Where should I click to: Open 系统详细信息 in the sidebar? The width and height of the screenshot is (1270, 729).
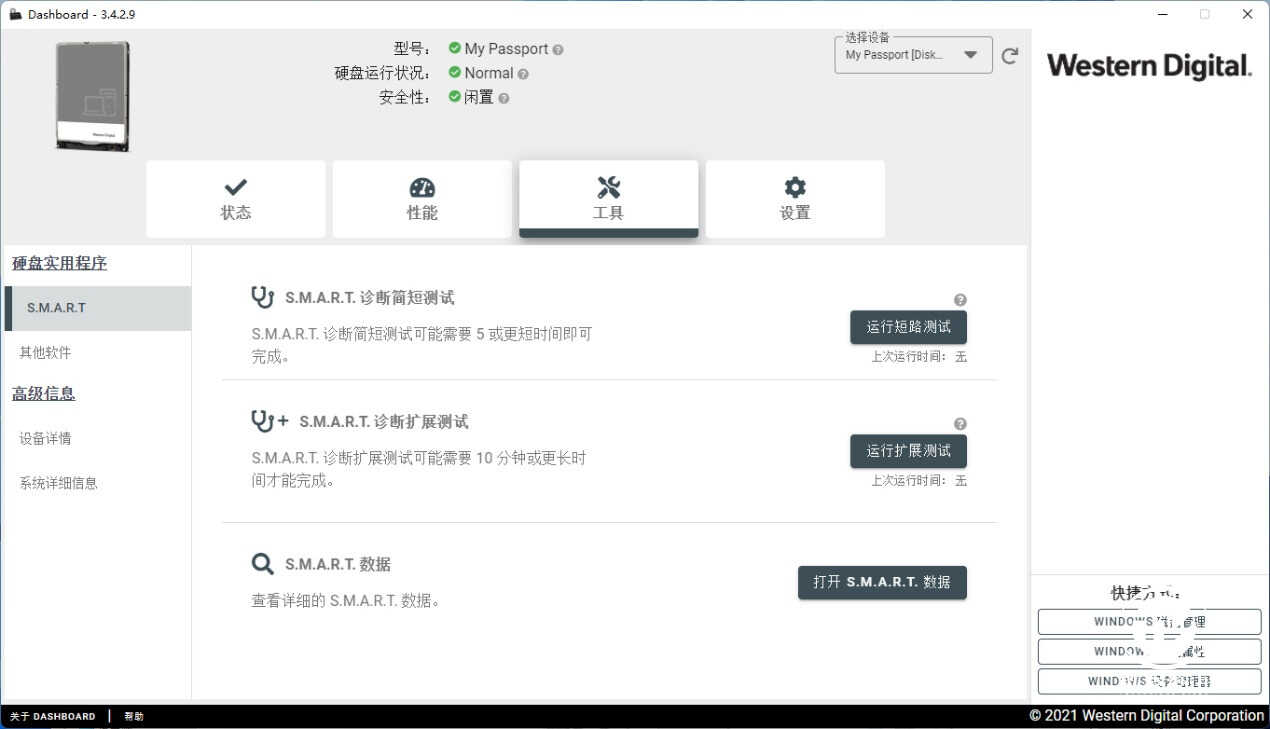[58, 483]
